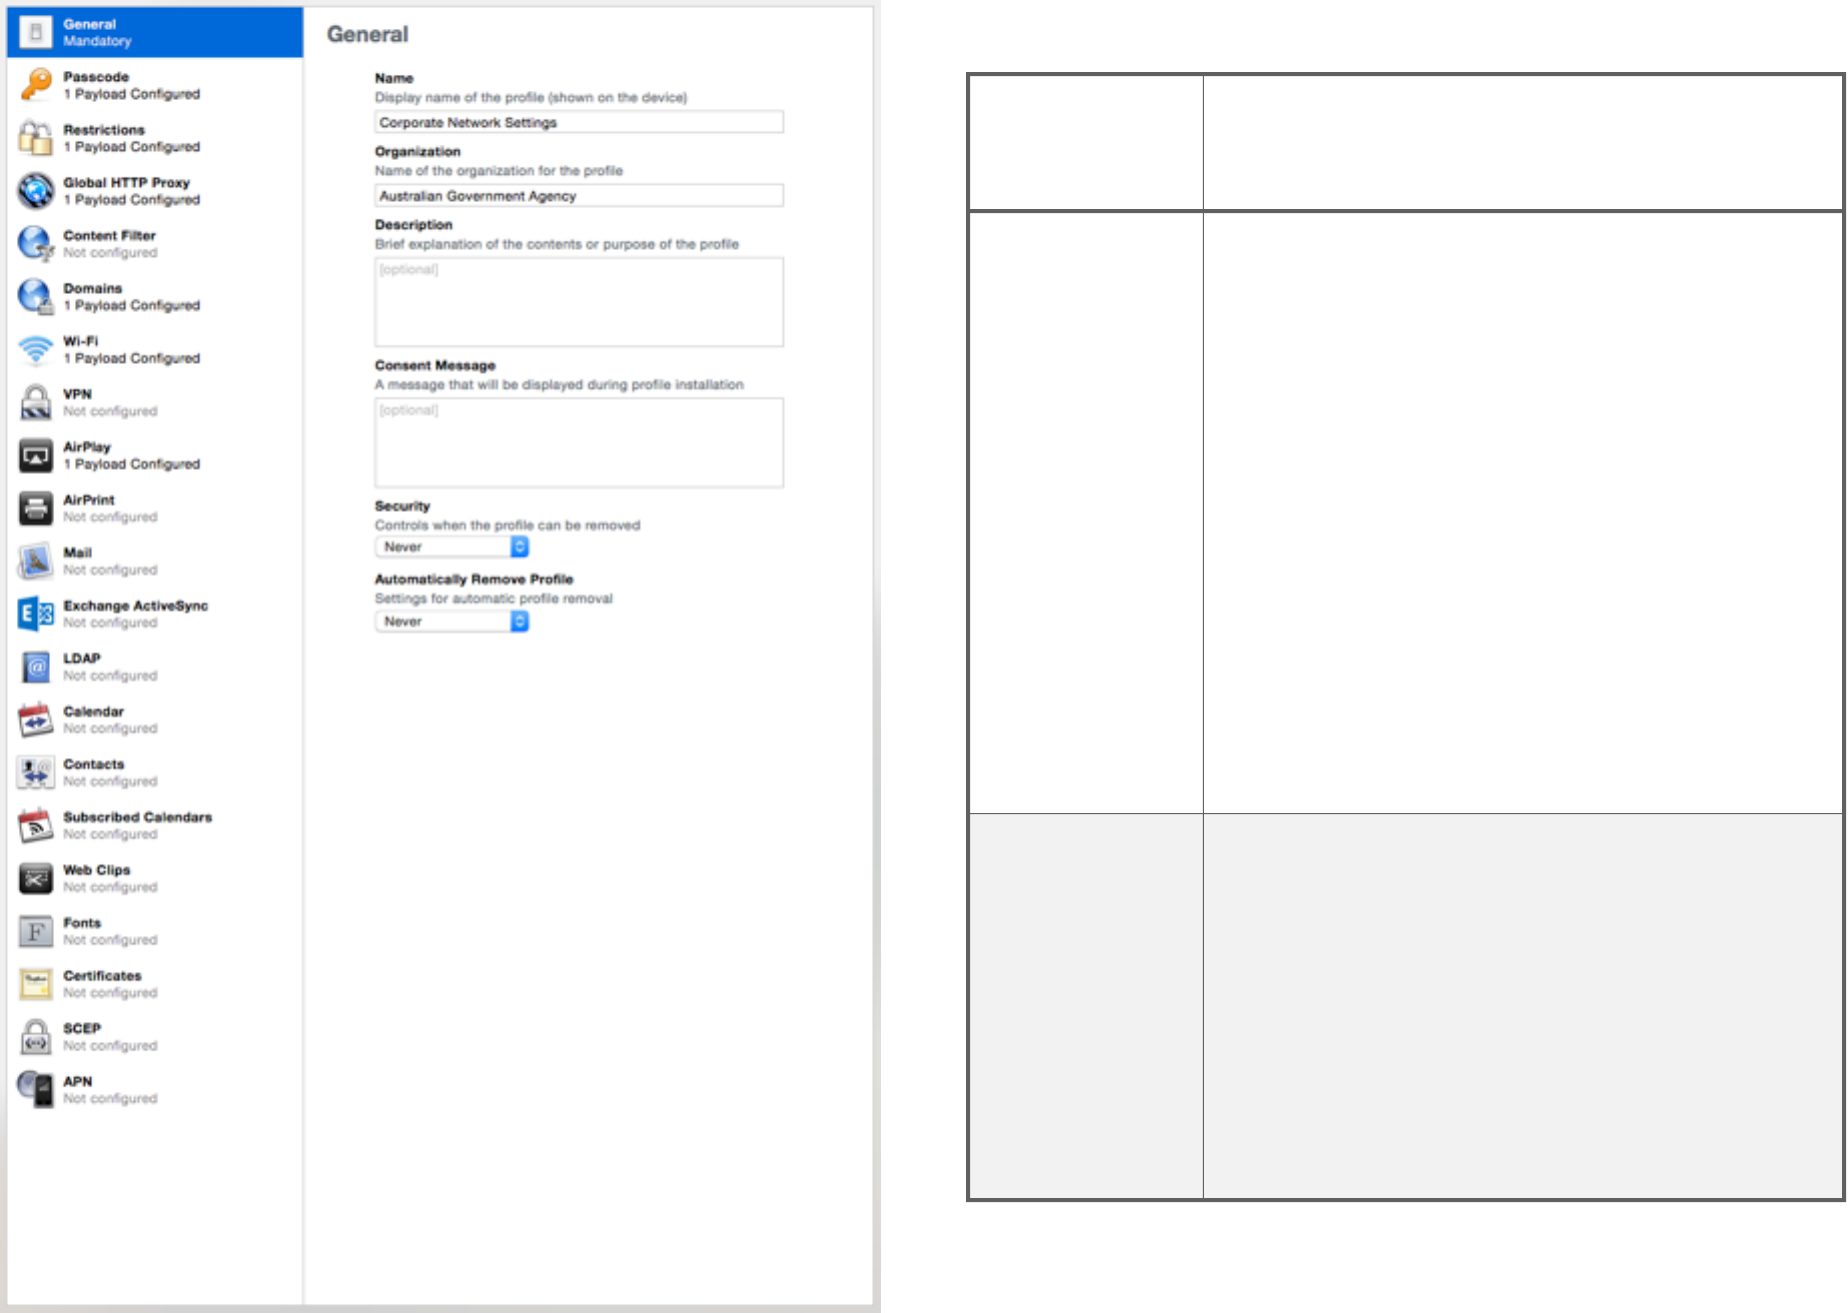
Task: Select the Wi-Fi signal icon
Action: pos(36,350)
